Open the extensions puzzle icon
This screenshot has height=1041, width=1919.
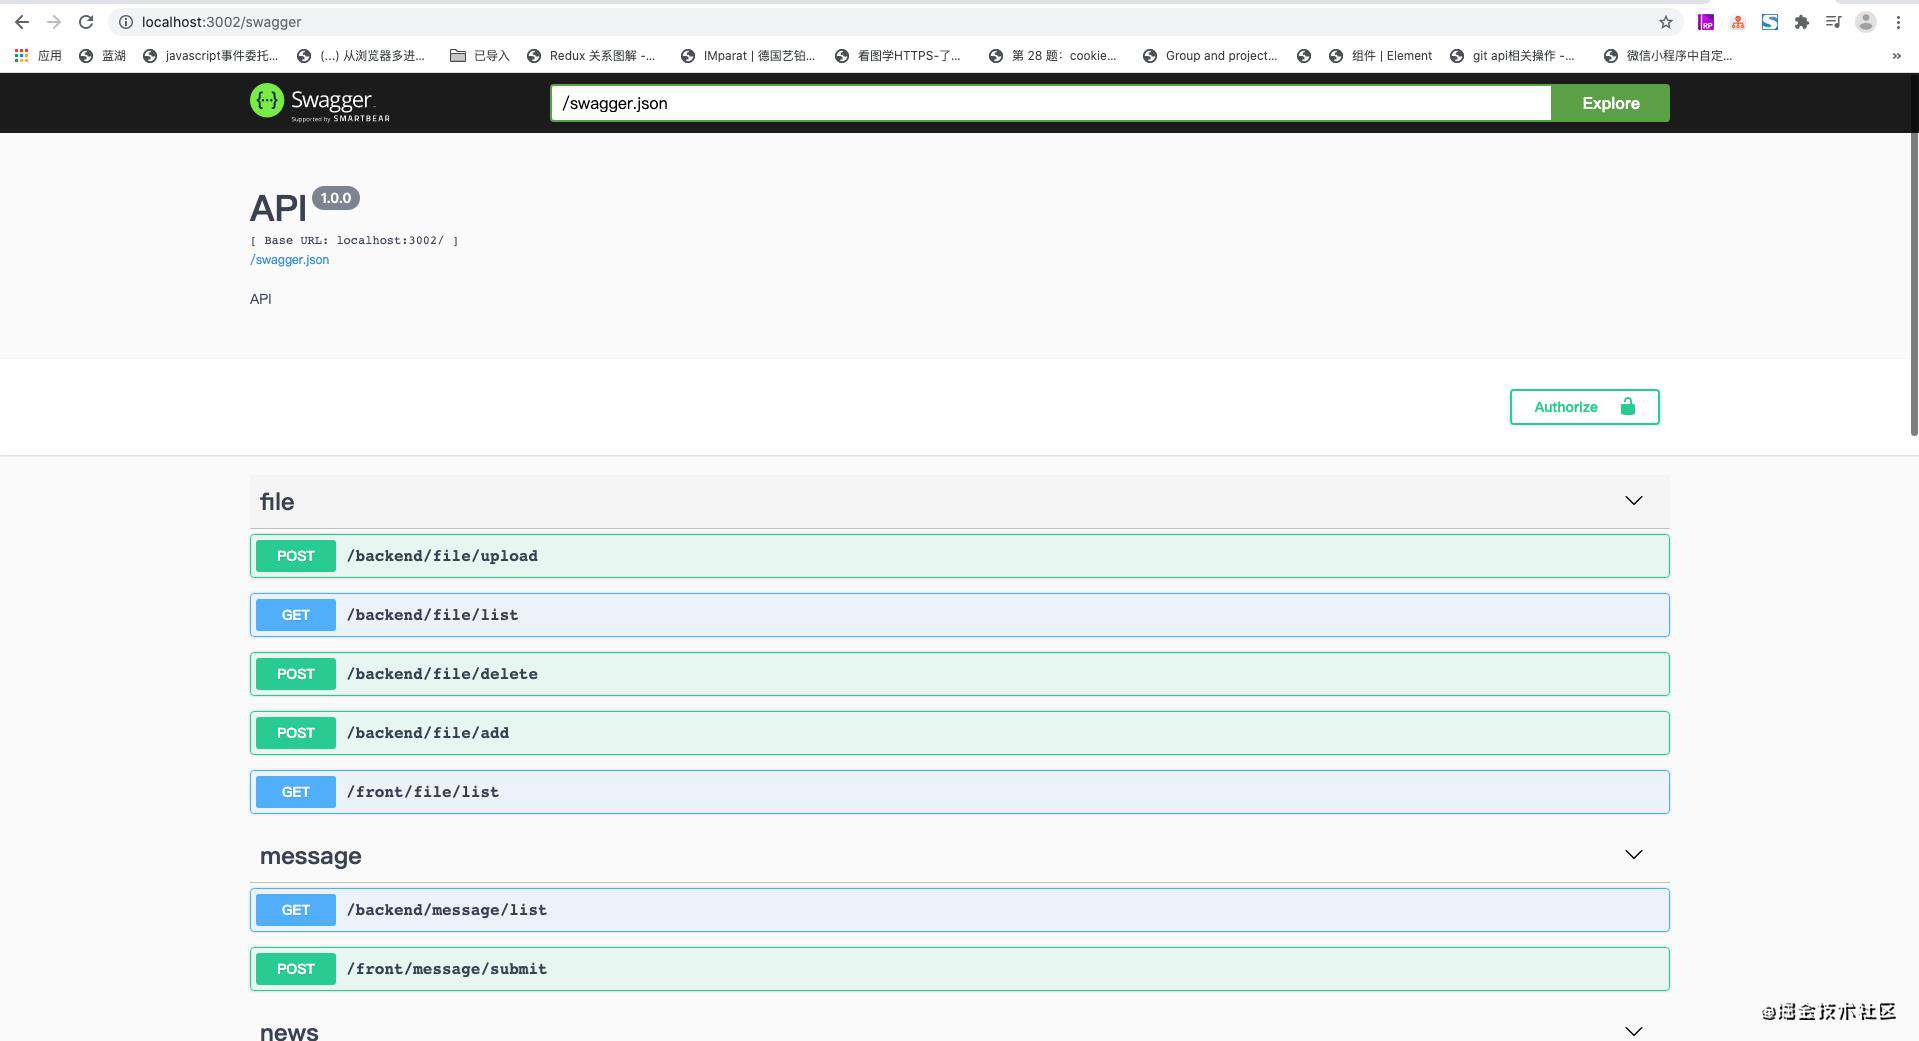click(1802, 22)
